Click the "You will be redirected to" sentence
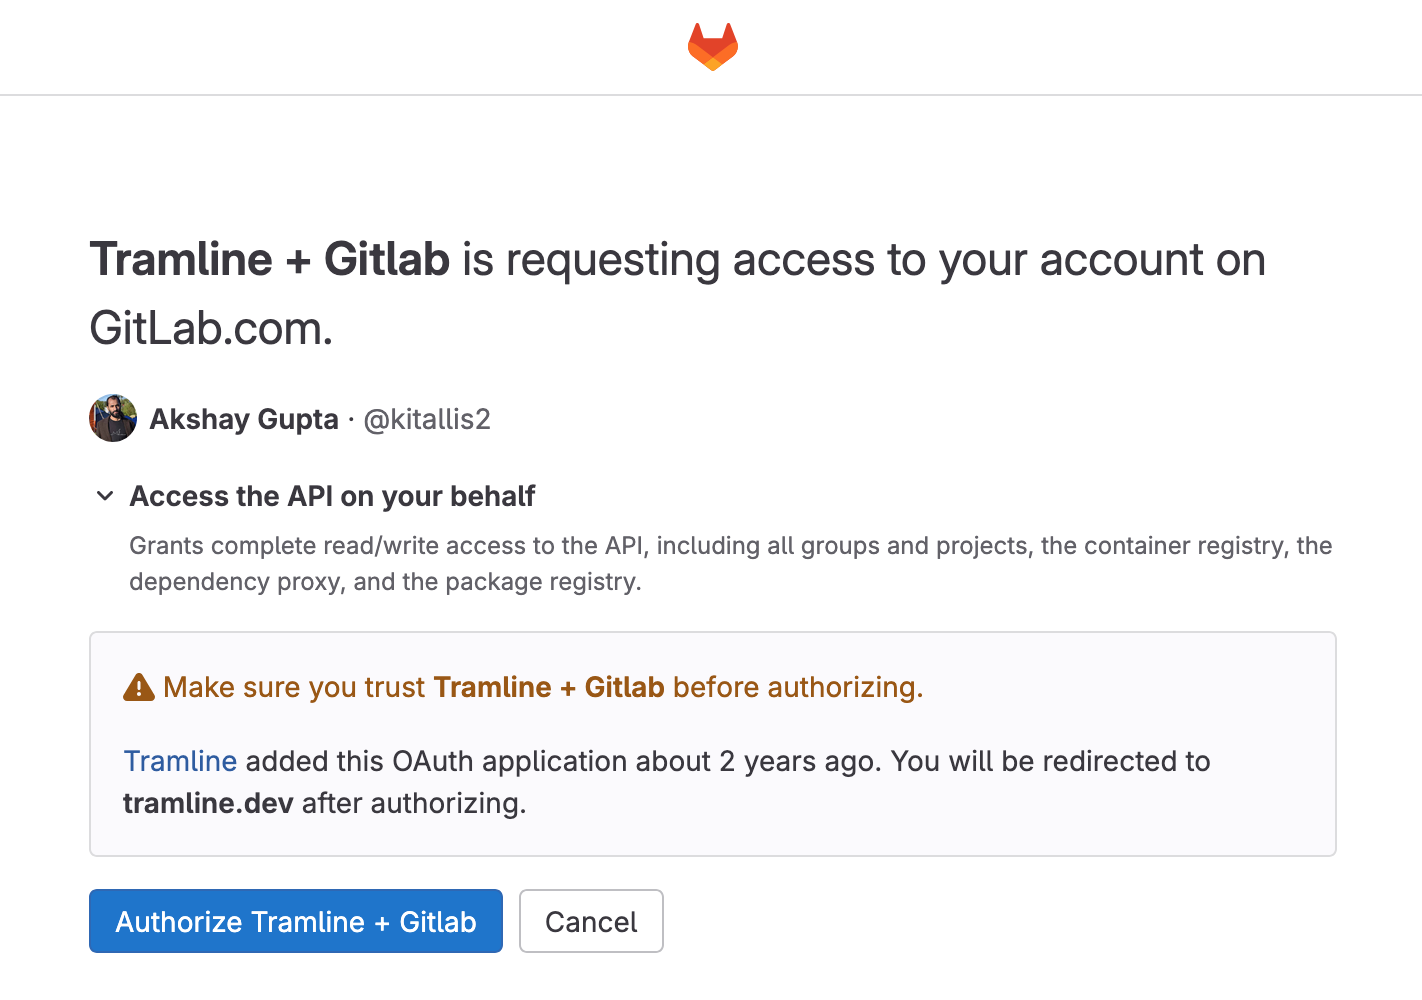1422x1000 pixels. 1050,761
